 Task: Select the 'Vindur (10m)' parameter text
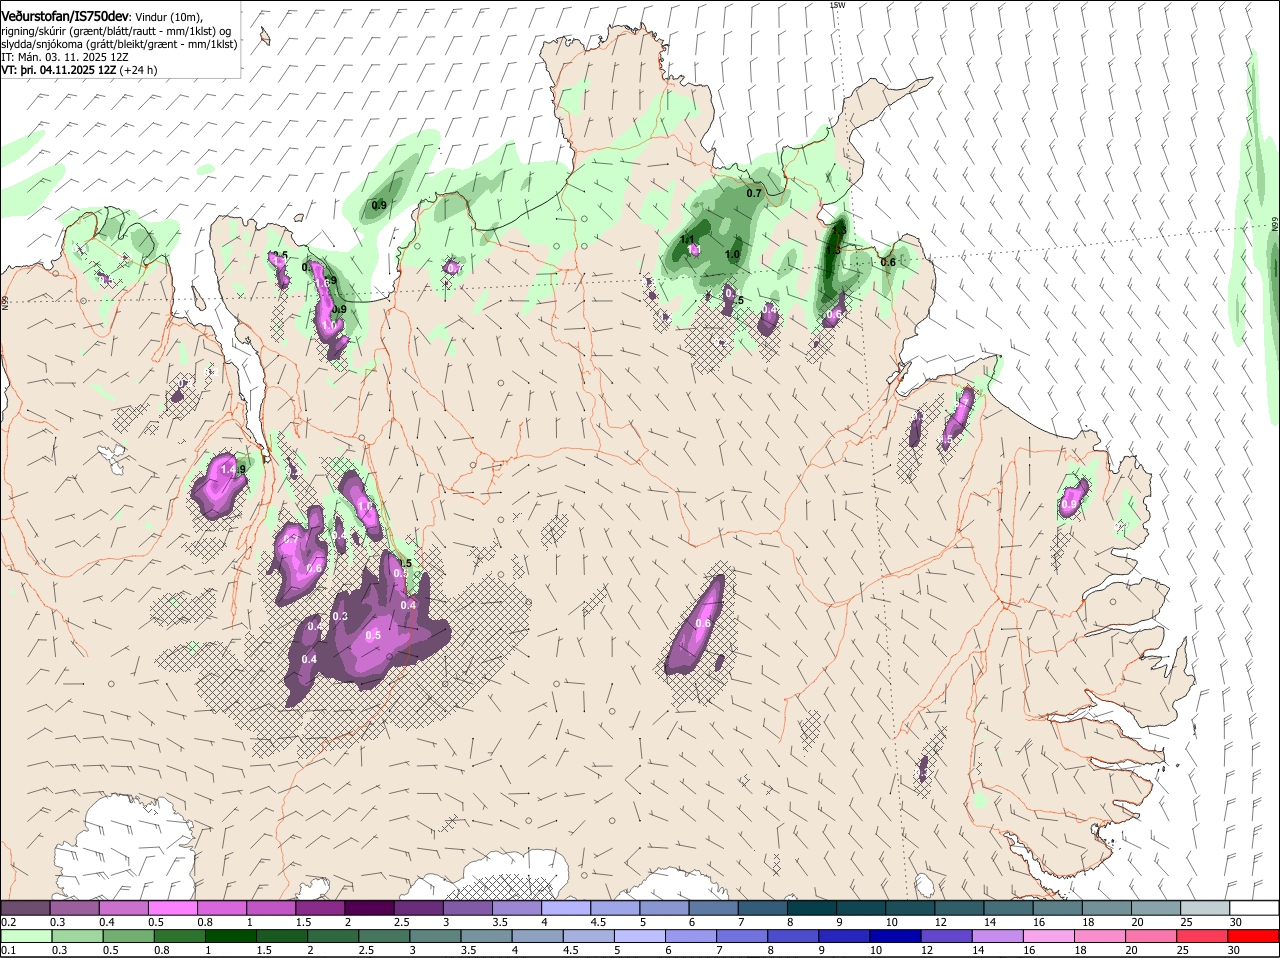[169, 17]
